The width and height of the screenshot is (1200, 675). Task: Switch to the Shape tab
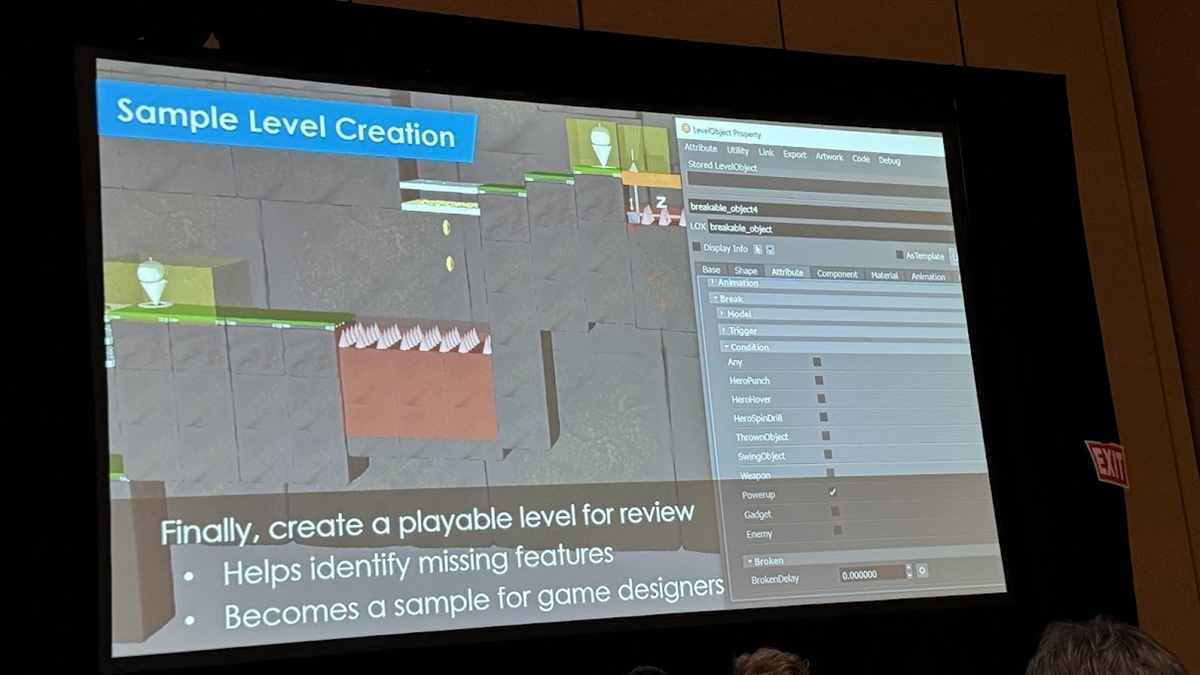click(x=746, y=271)
